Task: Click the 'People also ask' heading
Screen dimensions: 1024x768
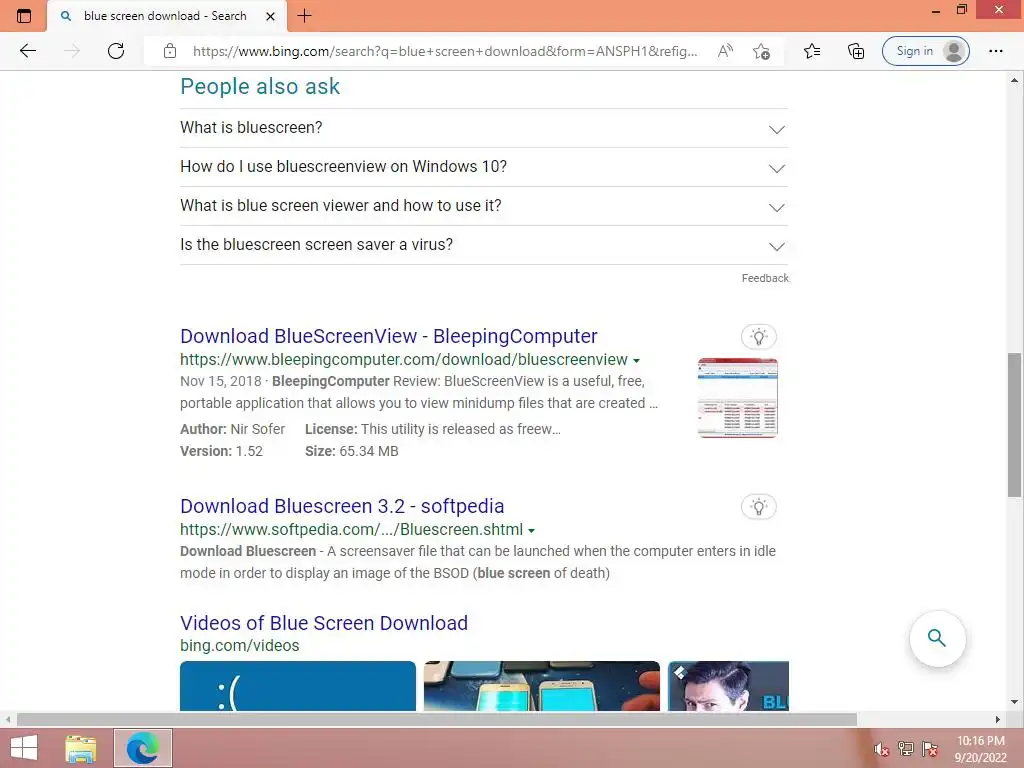Action: coord(260,86)
